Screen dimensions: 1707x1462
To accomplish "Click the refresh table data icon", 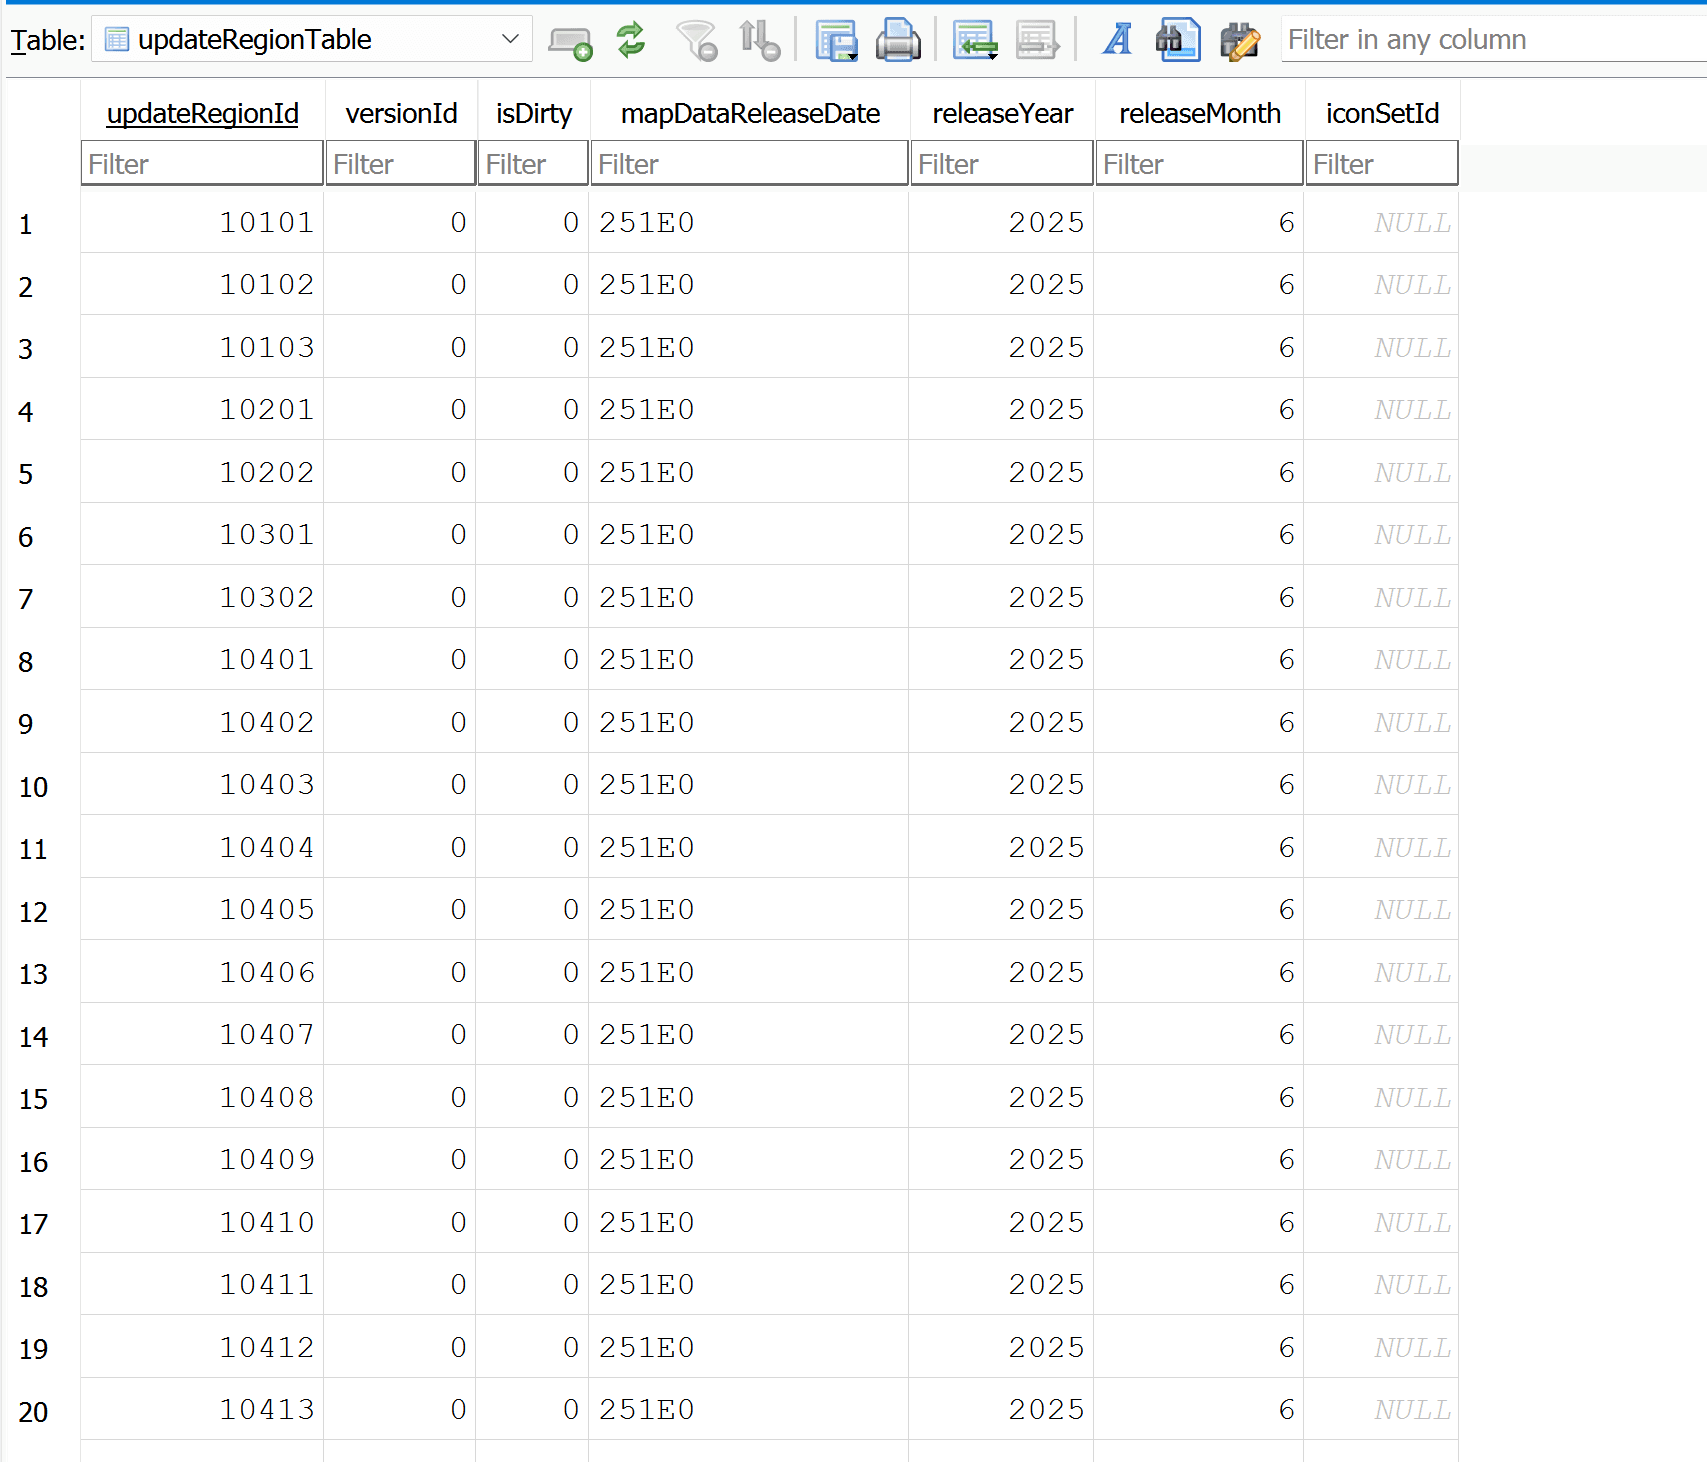I will click(x=631, y=41).
